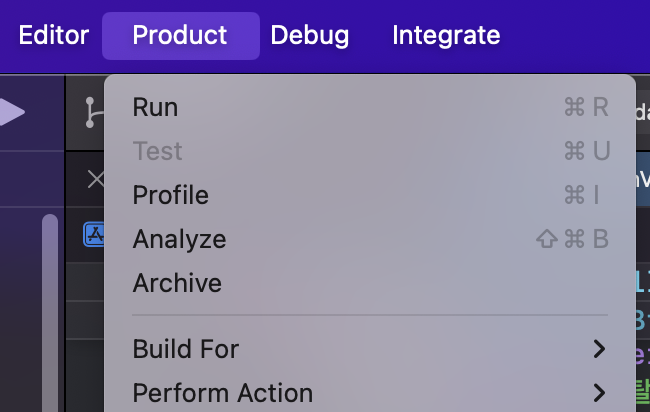
Task: Expand the Build For submenu arrow
Action: (599, 349)
